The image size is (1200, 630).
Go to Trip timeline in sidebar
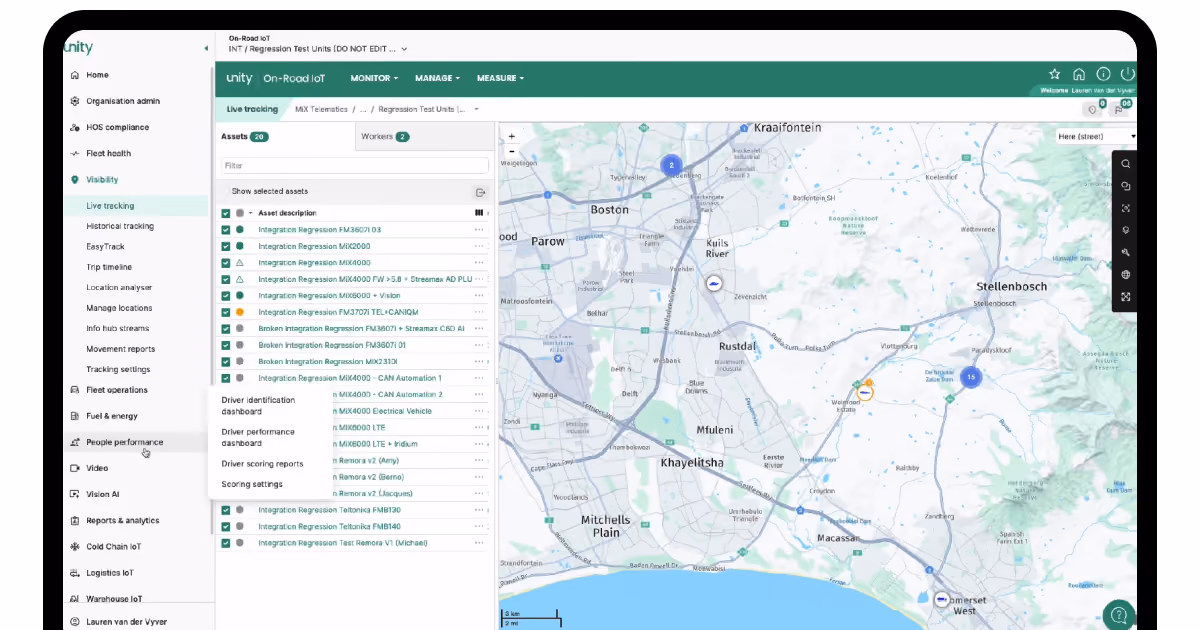pos(109,267)
